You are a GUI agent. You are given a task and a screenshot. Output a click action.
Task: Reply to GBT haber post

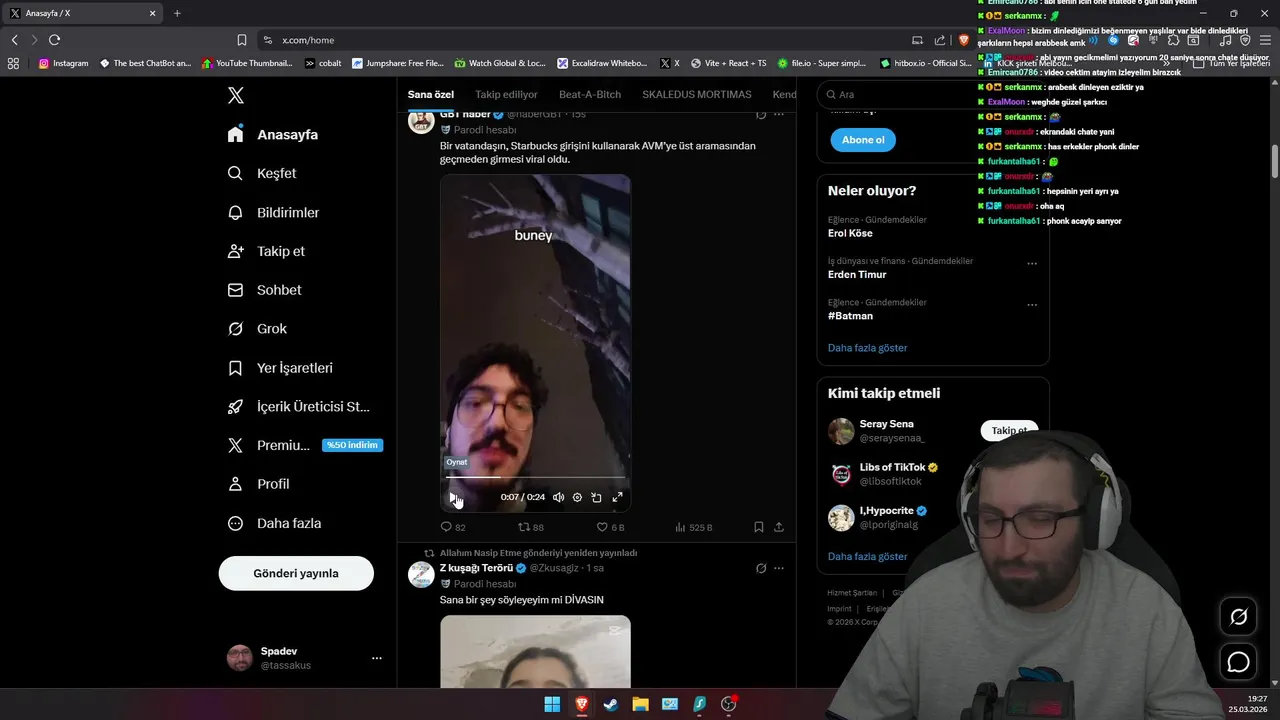453,527
